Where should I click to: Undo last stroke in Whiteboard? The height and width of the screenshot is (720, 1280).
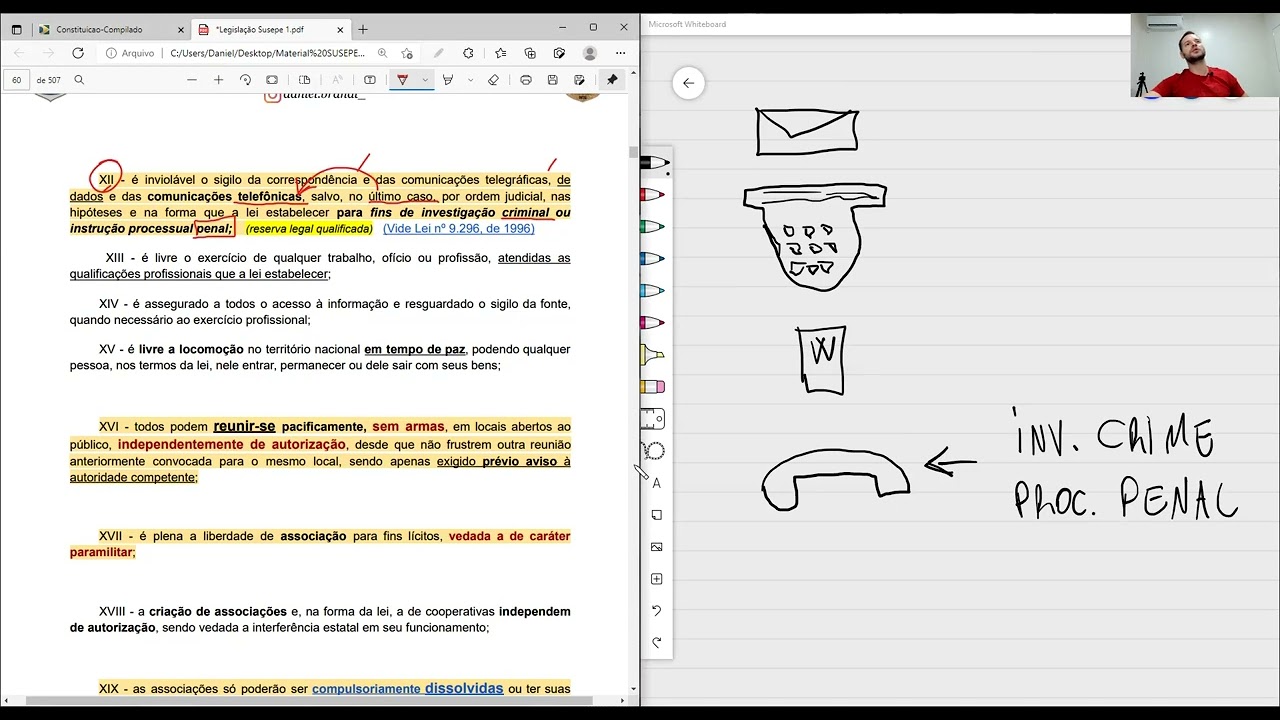click(656, 611)
